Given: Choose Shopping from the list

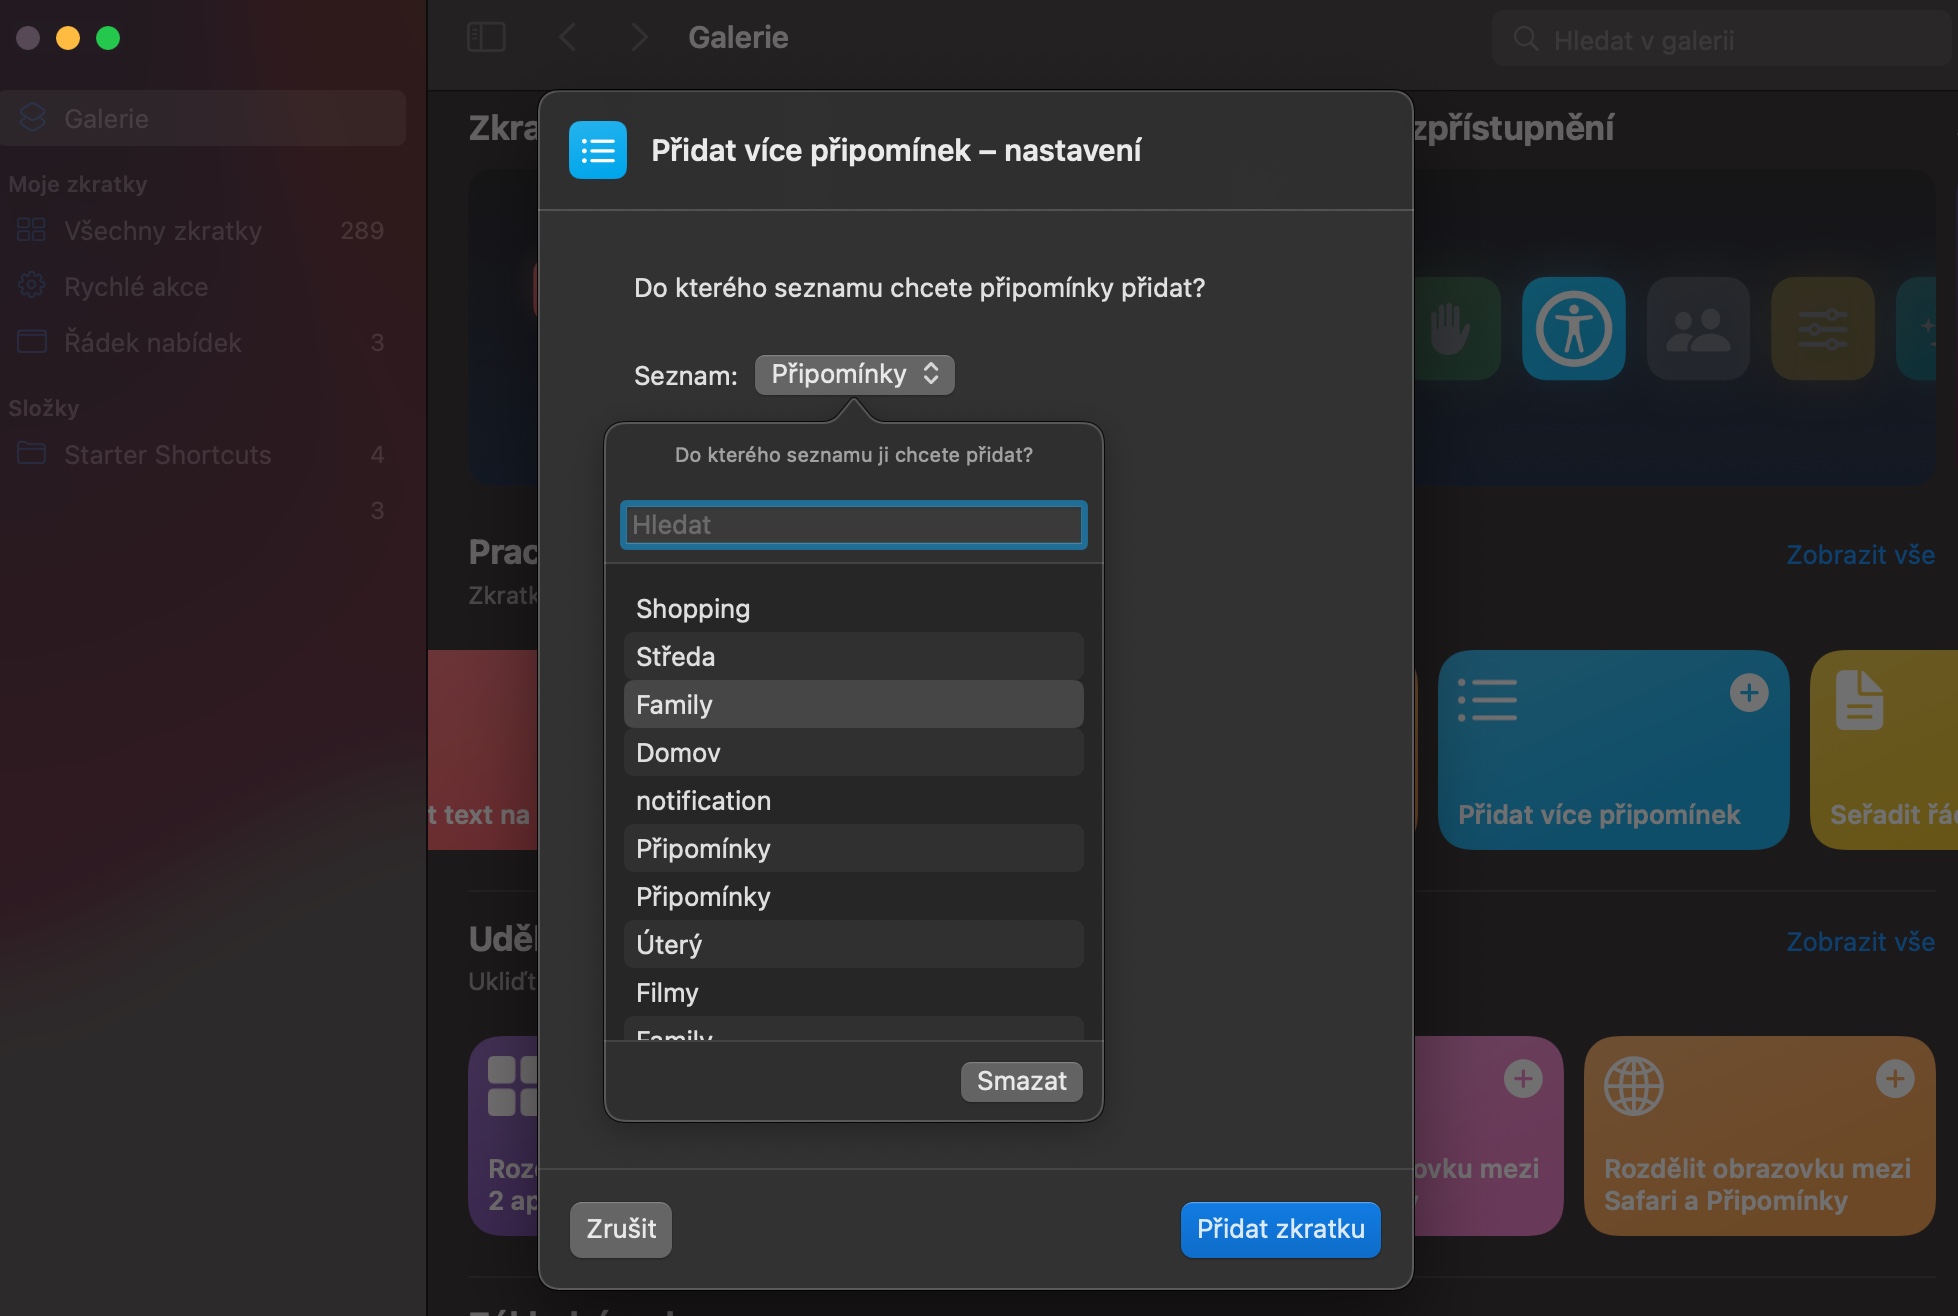Looking at the screenshot, I should pyautogui.click(x=853, y=609).
